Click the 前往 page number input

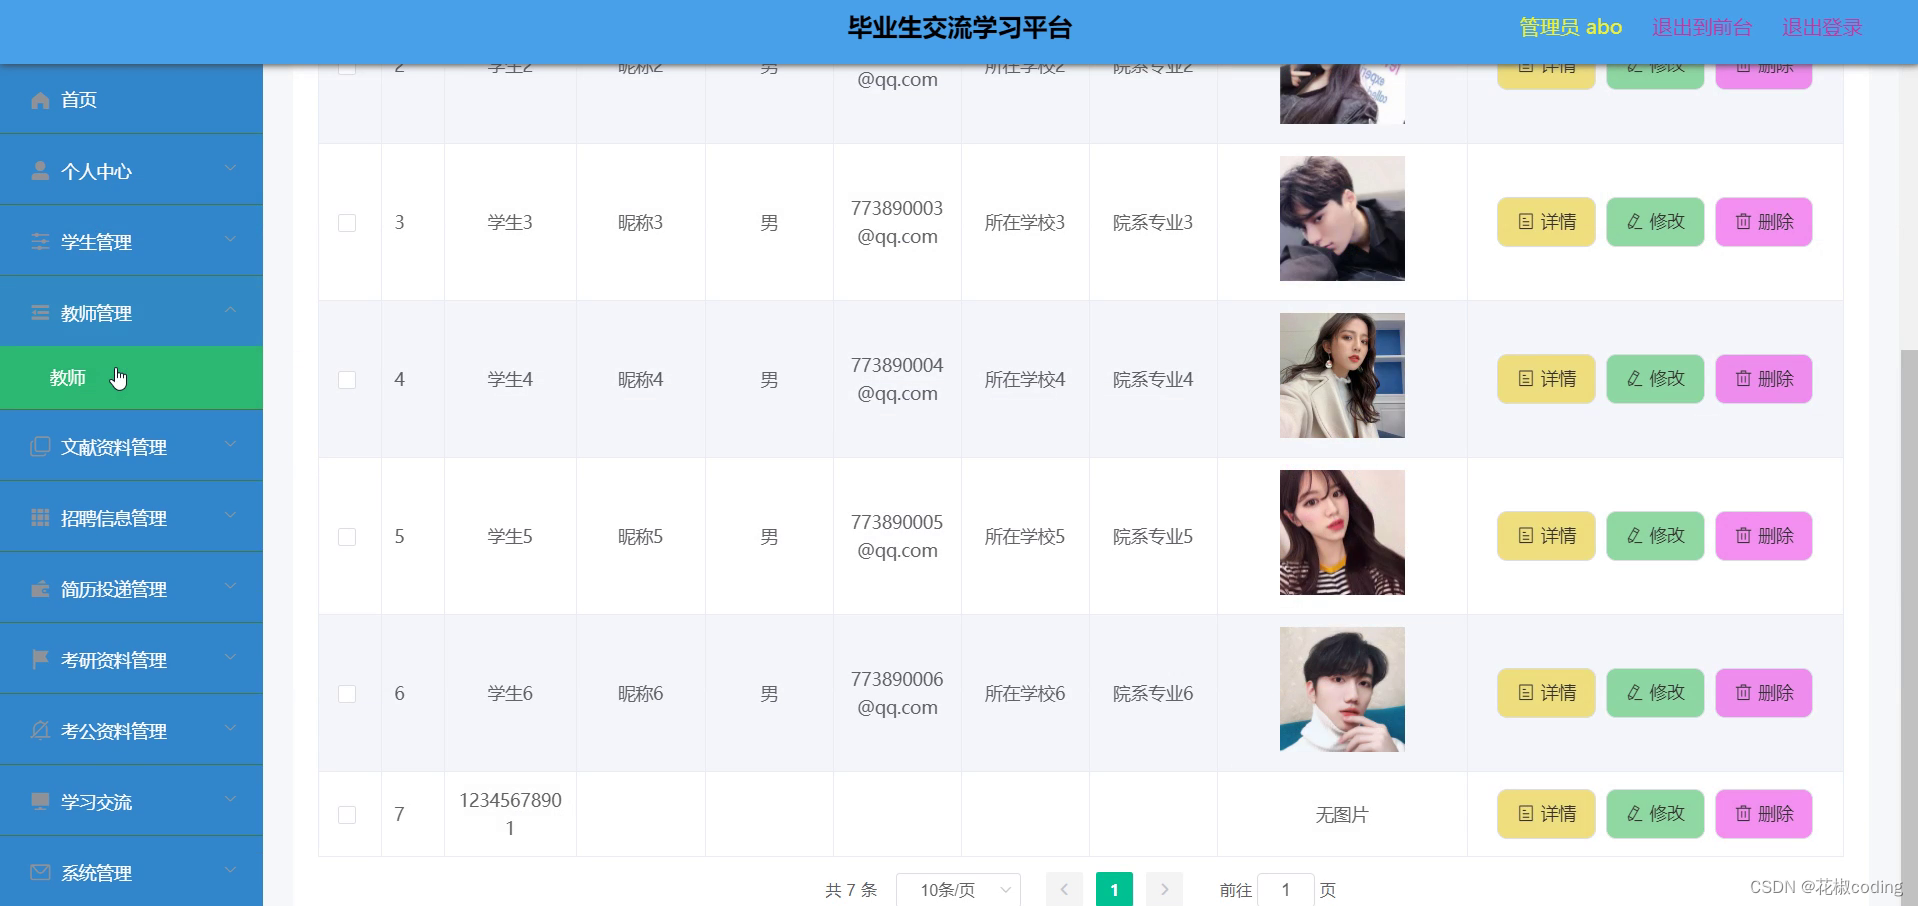click(1285, 889)
